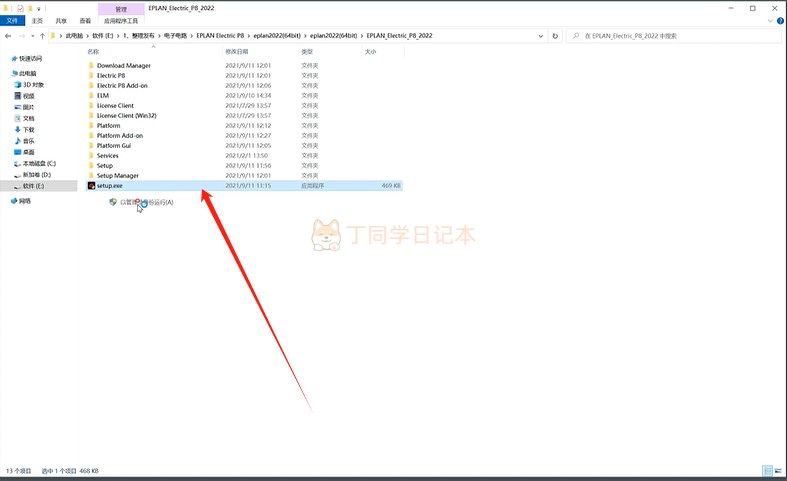The width and height of the screenshot is (787, 481).
Task: Select 软件 (E:) in the address breadcrumb
Action: coord(103,36)
